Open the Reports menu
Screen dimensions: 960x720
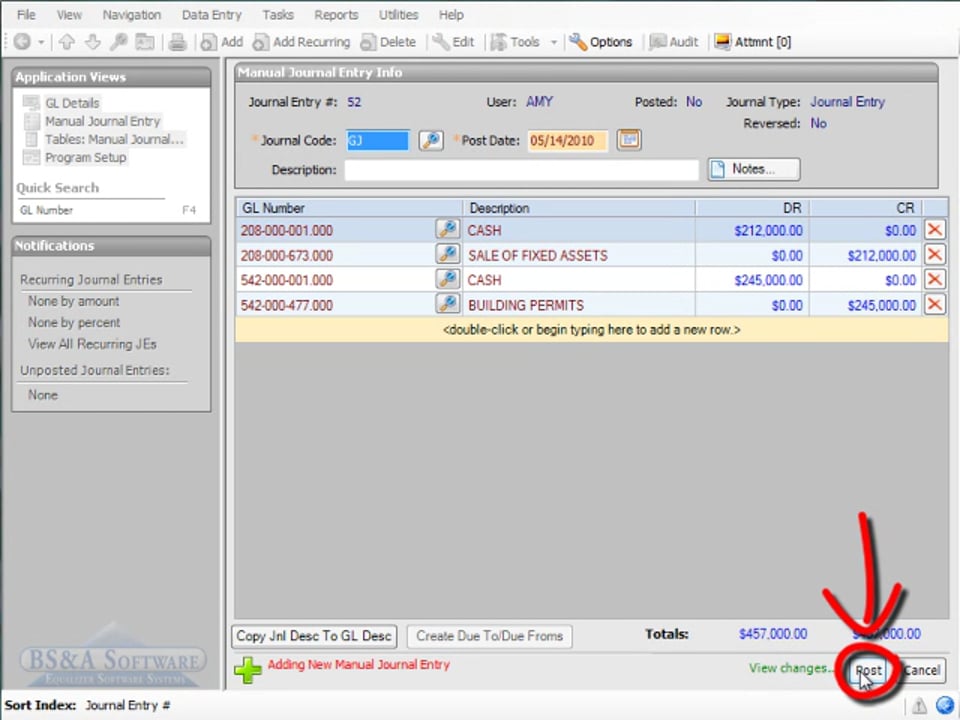tap(336, 15)
